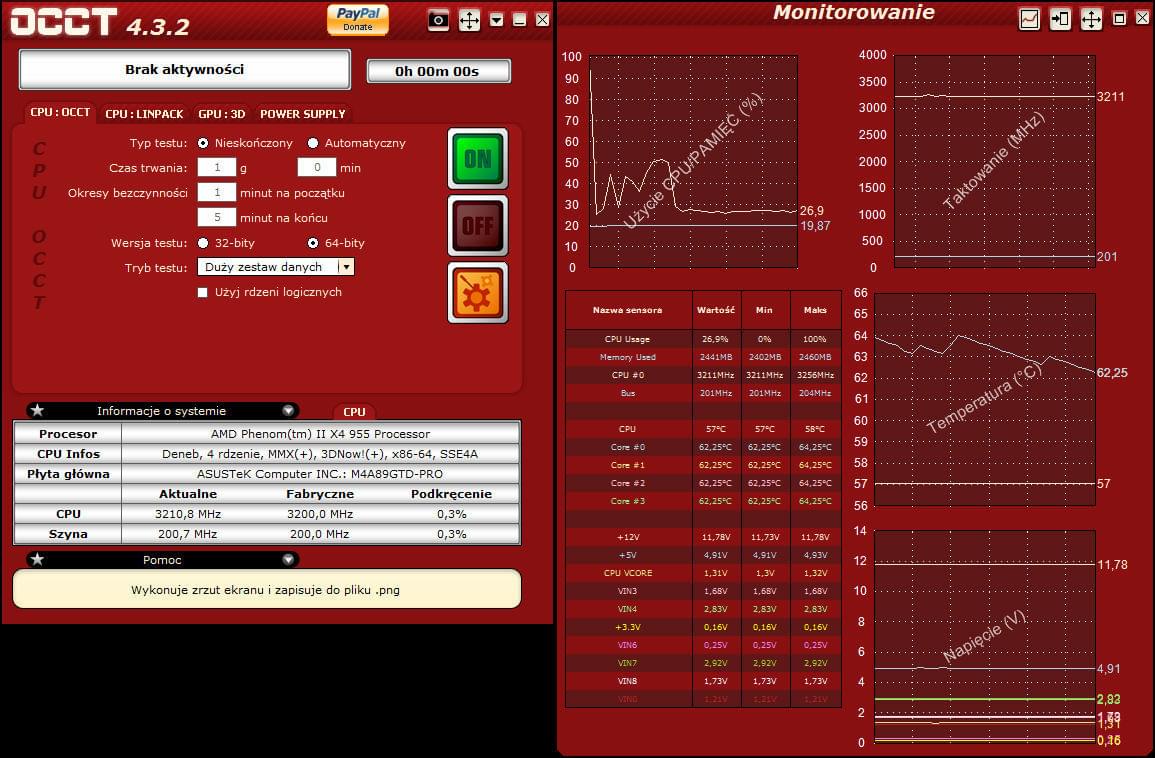
Task: Select the Memory Used sensor row
Action: 703,357
